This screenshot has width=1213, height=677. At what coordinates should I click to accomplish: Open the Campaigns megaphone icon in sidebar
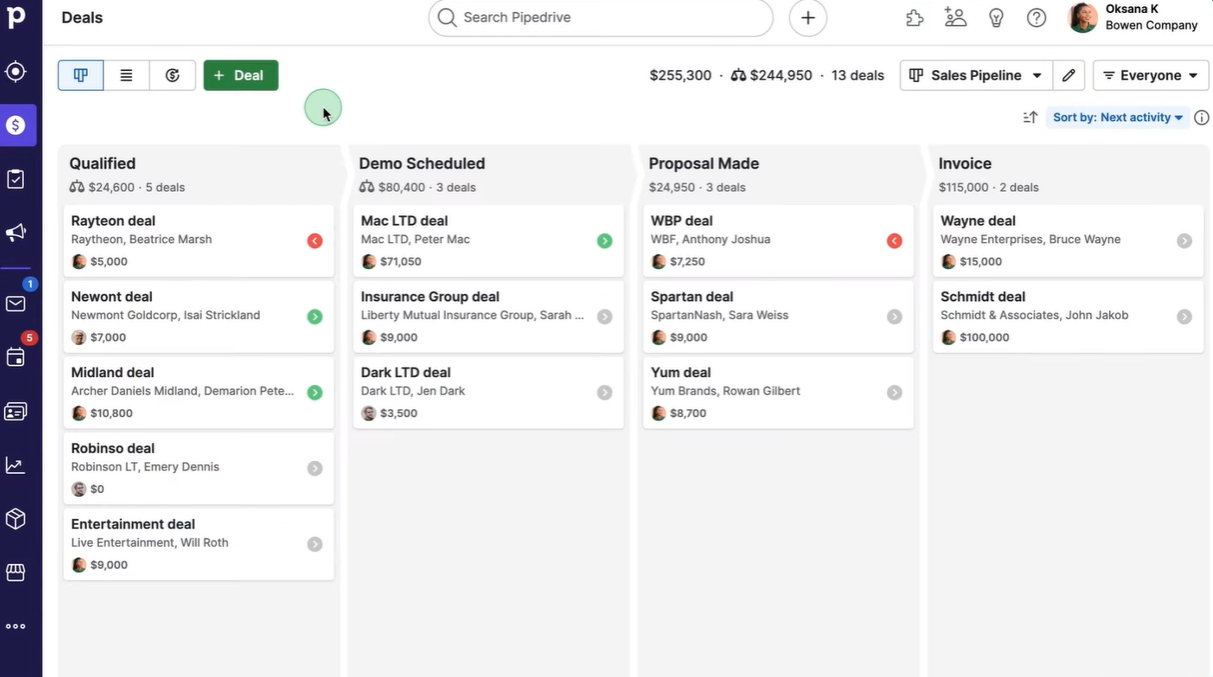(15, 232)
